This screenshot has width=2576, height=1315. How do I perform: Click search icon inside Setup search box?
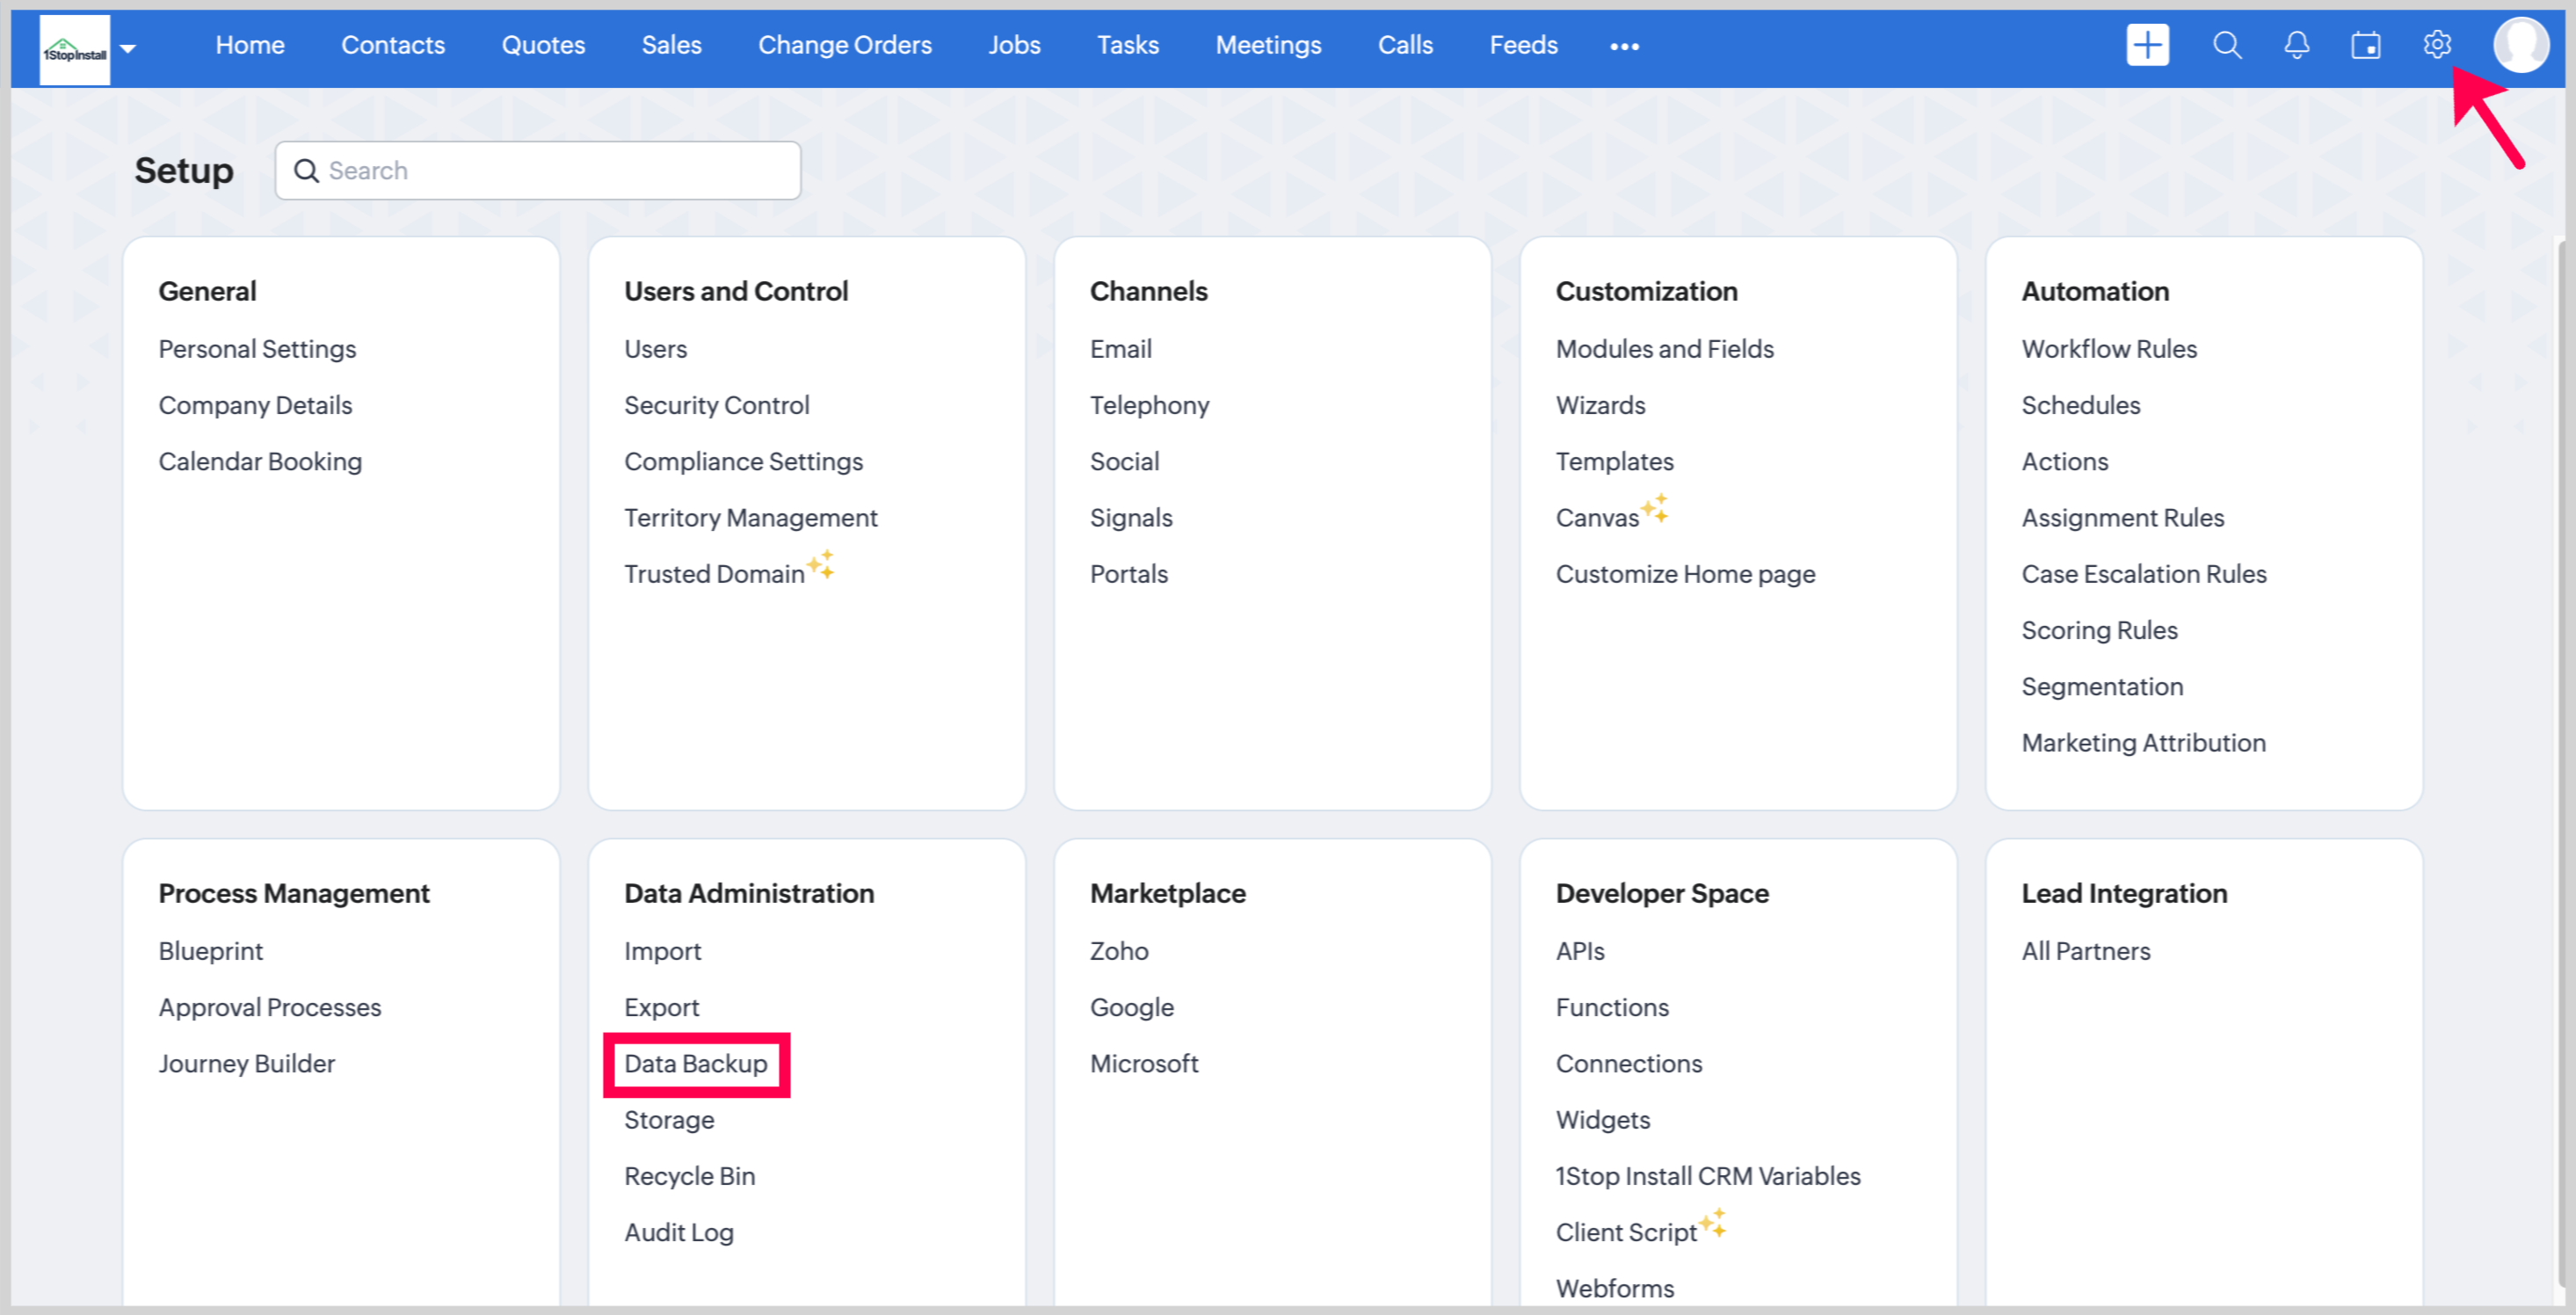coord(306,171)
